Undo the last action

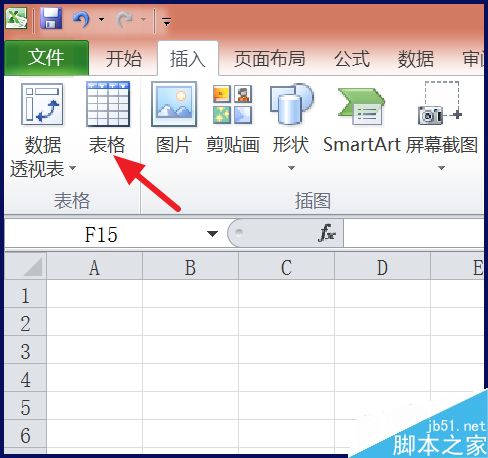click(x=81, y=19)
